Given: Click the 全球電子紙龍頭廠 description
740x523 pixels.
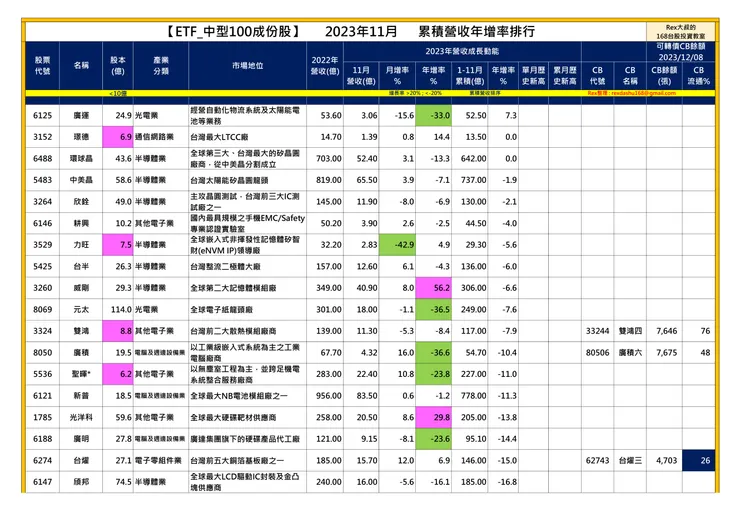Looking at the screenshot, I should (221, 310).
